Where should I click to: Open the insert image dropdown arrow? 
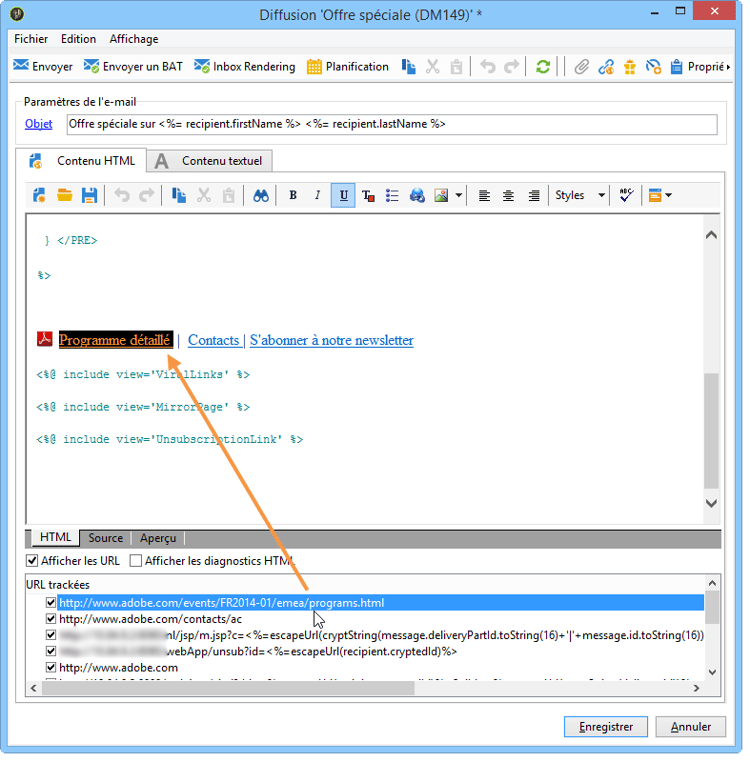[459, 195]
